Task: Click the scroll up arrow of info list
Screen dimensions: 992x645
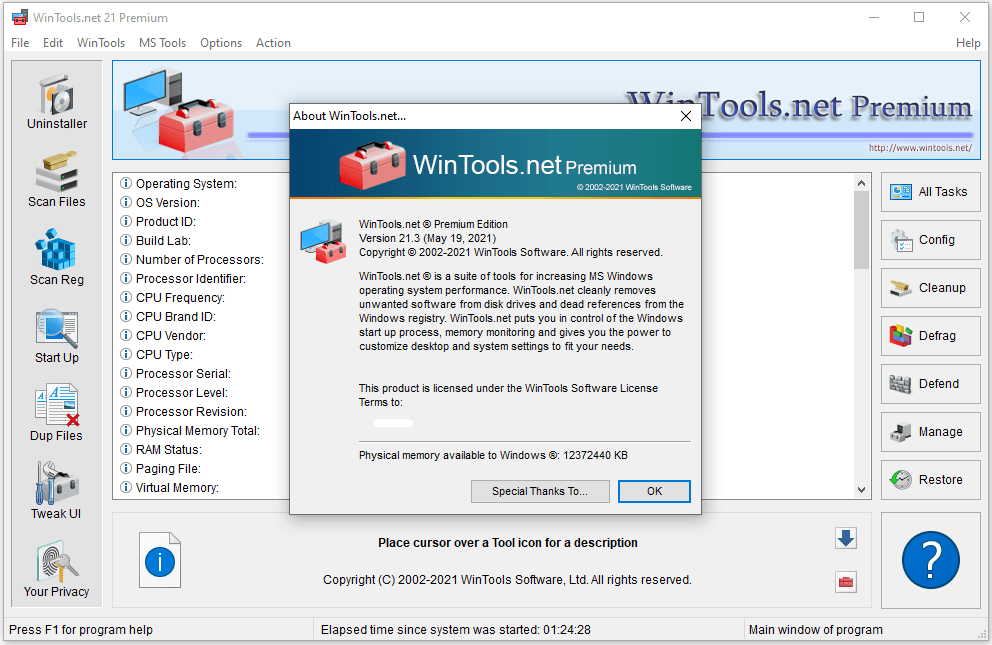Action: click(x=861, y=183)
